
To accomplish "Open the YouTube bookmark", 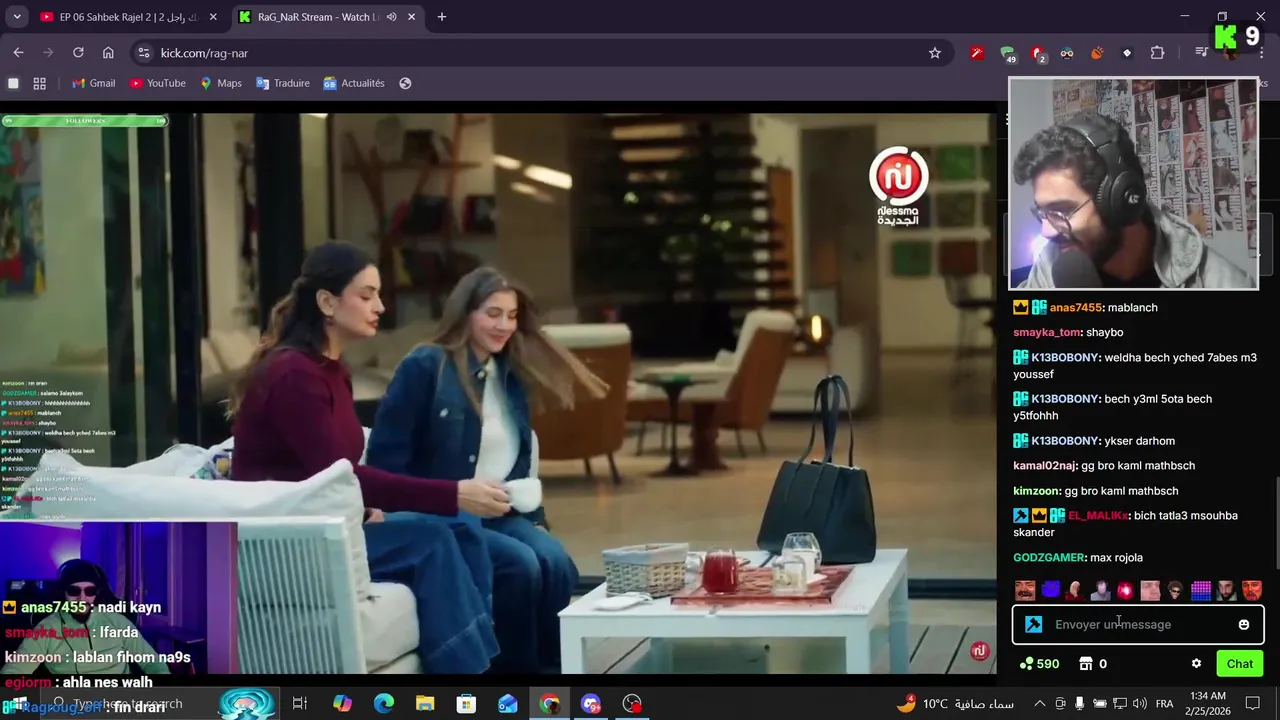I will [157, 83].
